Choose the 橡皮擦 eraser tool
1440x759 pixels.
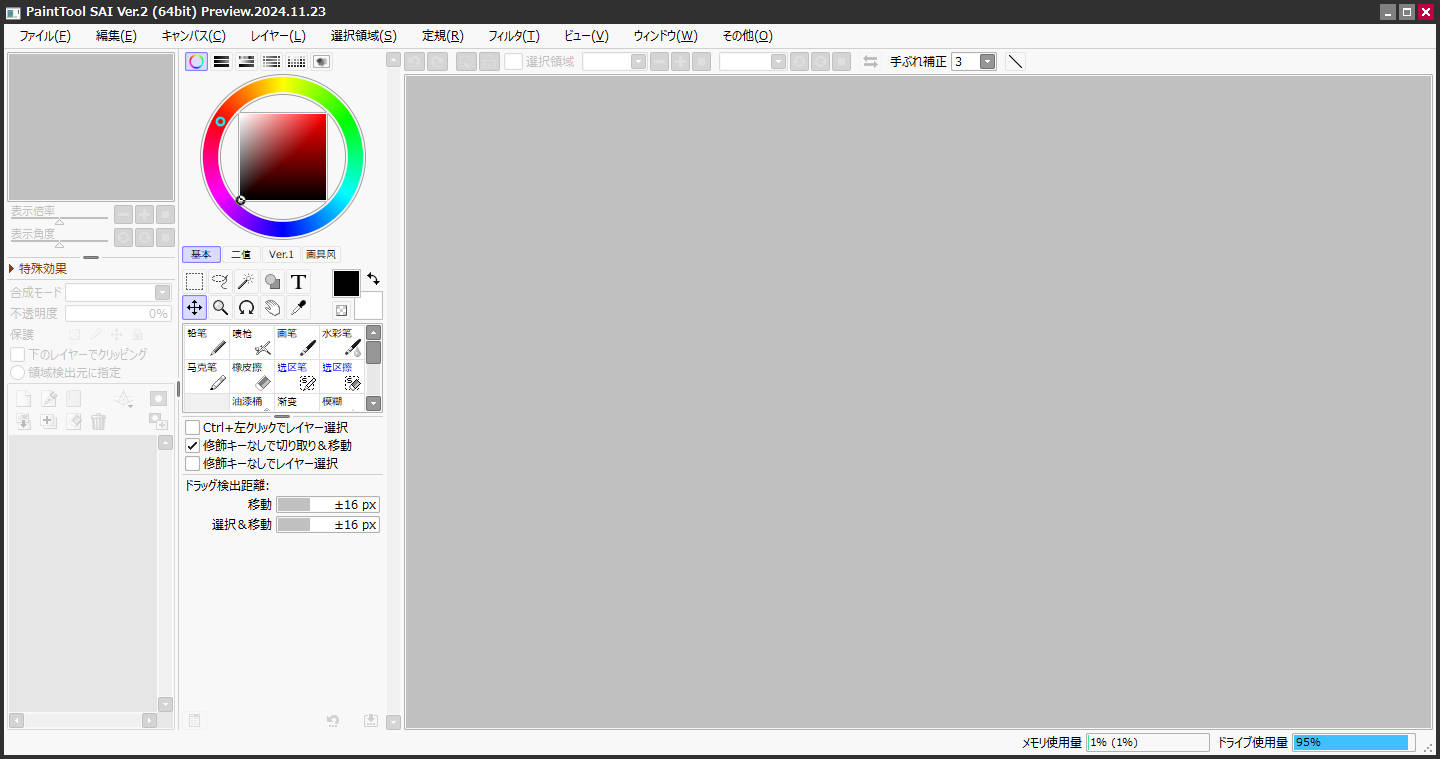(x=252, y=376)
